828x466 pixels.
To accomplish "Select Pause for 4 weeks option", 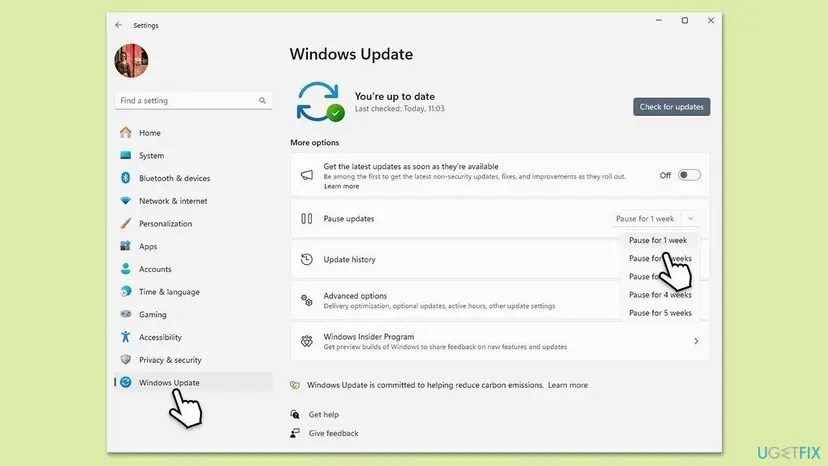I will (660, 295).
